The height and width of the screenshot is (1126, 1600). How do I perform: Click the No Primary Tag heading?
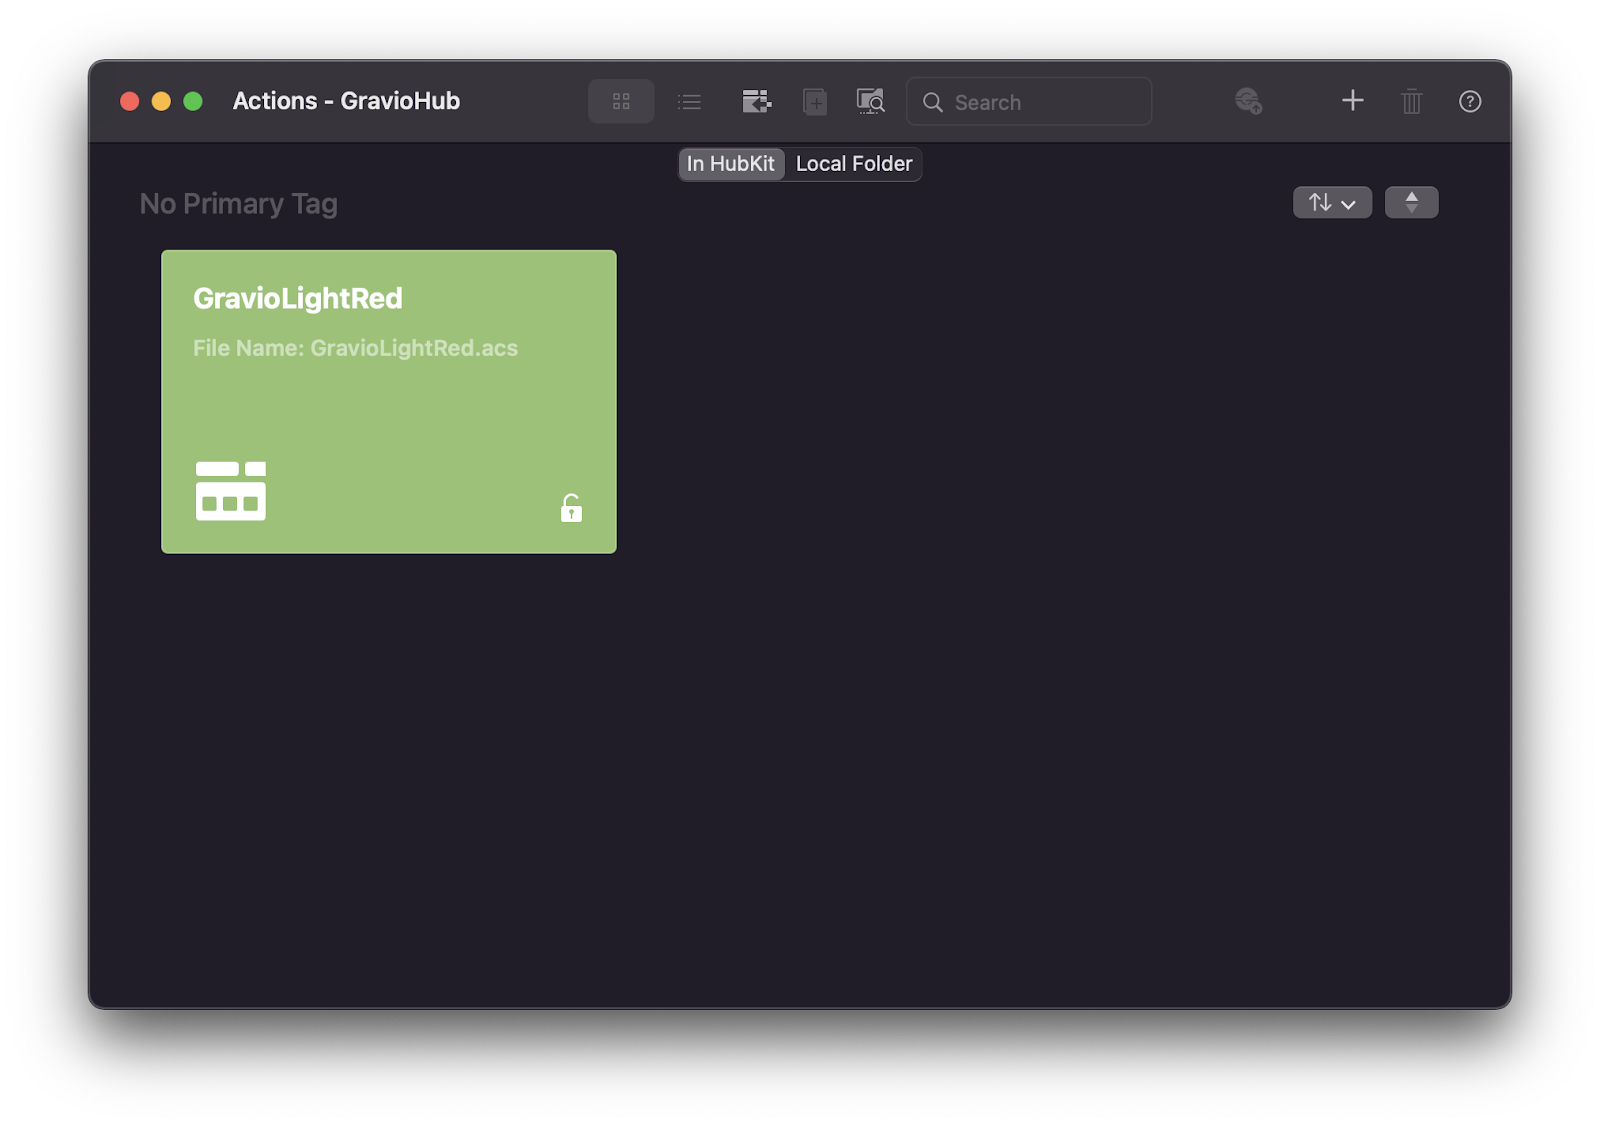[238, 203]
